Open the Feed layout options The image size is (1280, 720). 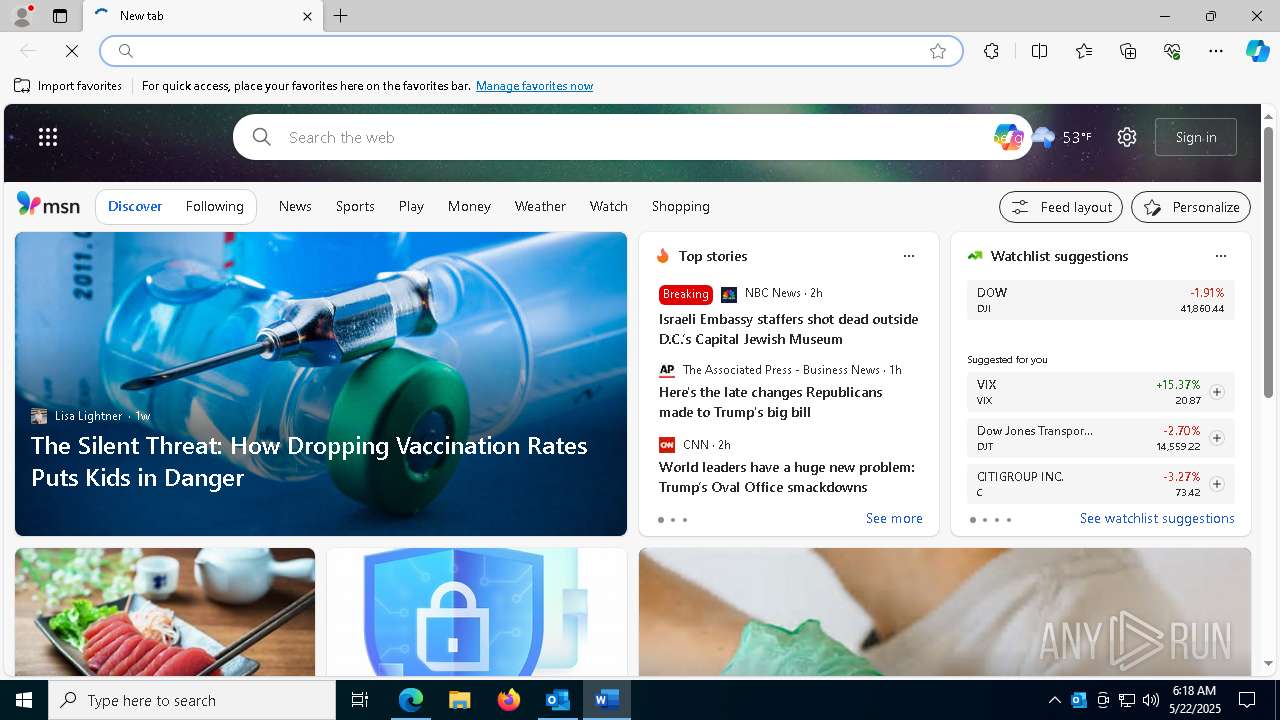coord(1061,207)
